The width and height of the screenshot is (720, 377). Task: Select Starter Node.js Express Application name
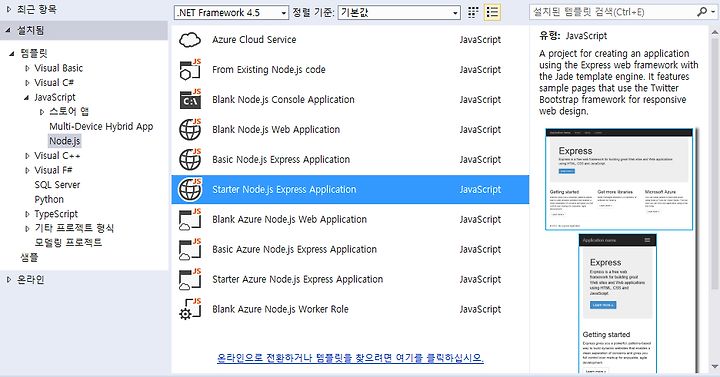click(x=284, y=189)
